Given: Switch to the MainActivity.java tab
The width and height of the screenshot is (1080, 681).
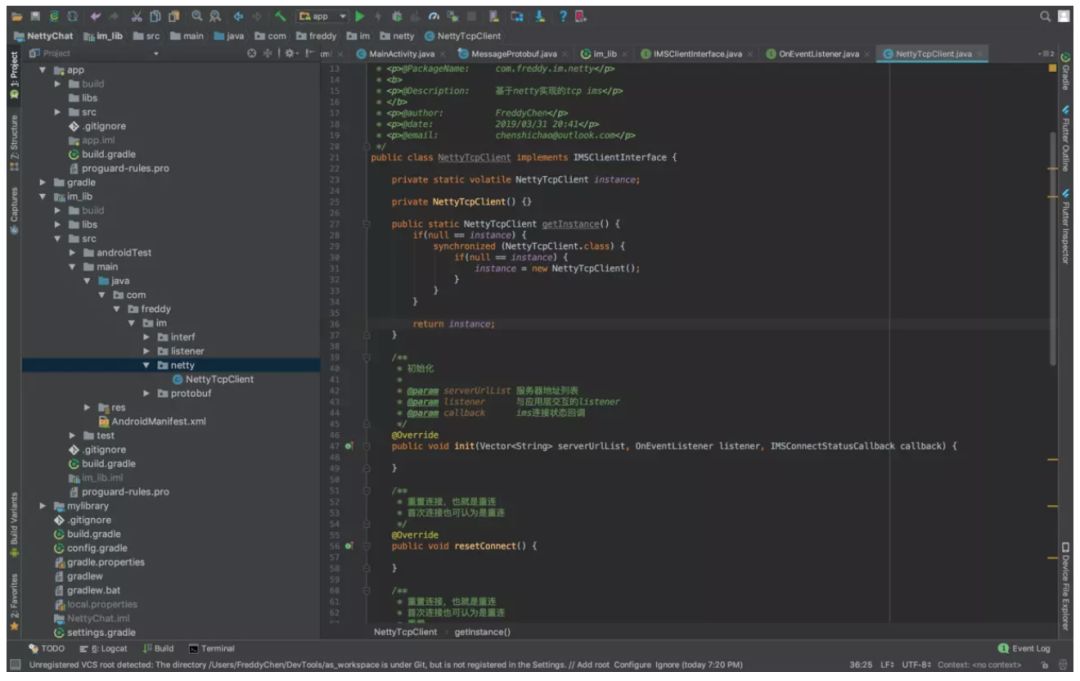Looking at the screenshot, I should point(400,54).
